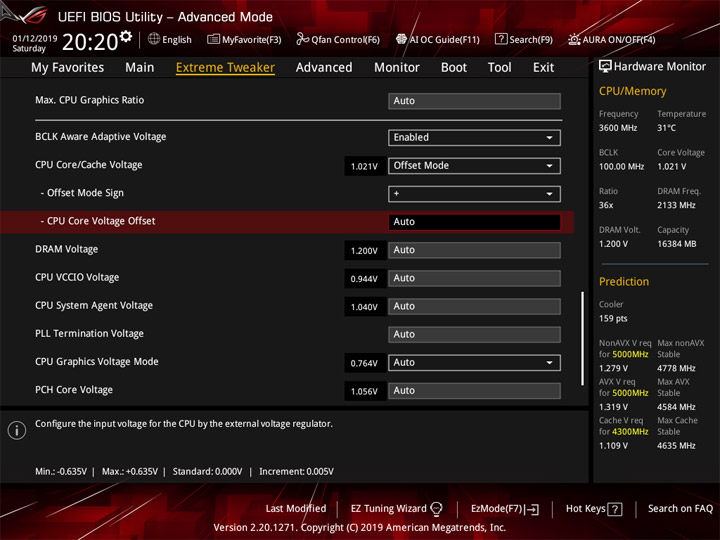This screenshot has height=540, width=720.
Task: Click the Hot Keys question mark icon
Action: [x=615, y=509]
